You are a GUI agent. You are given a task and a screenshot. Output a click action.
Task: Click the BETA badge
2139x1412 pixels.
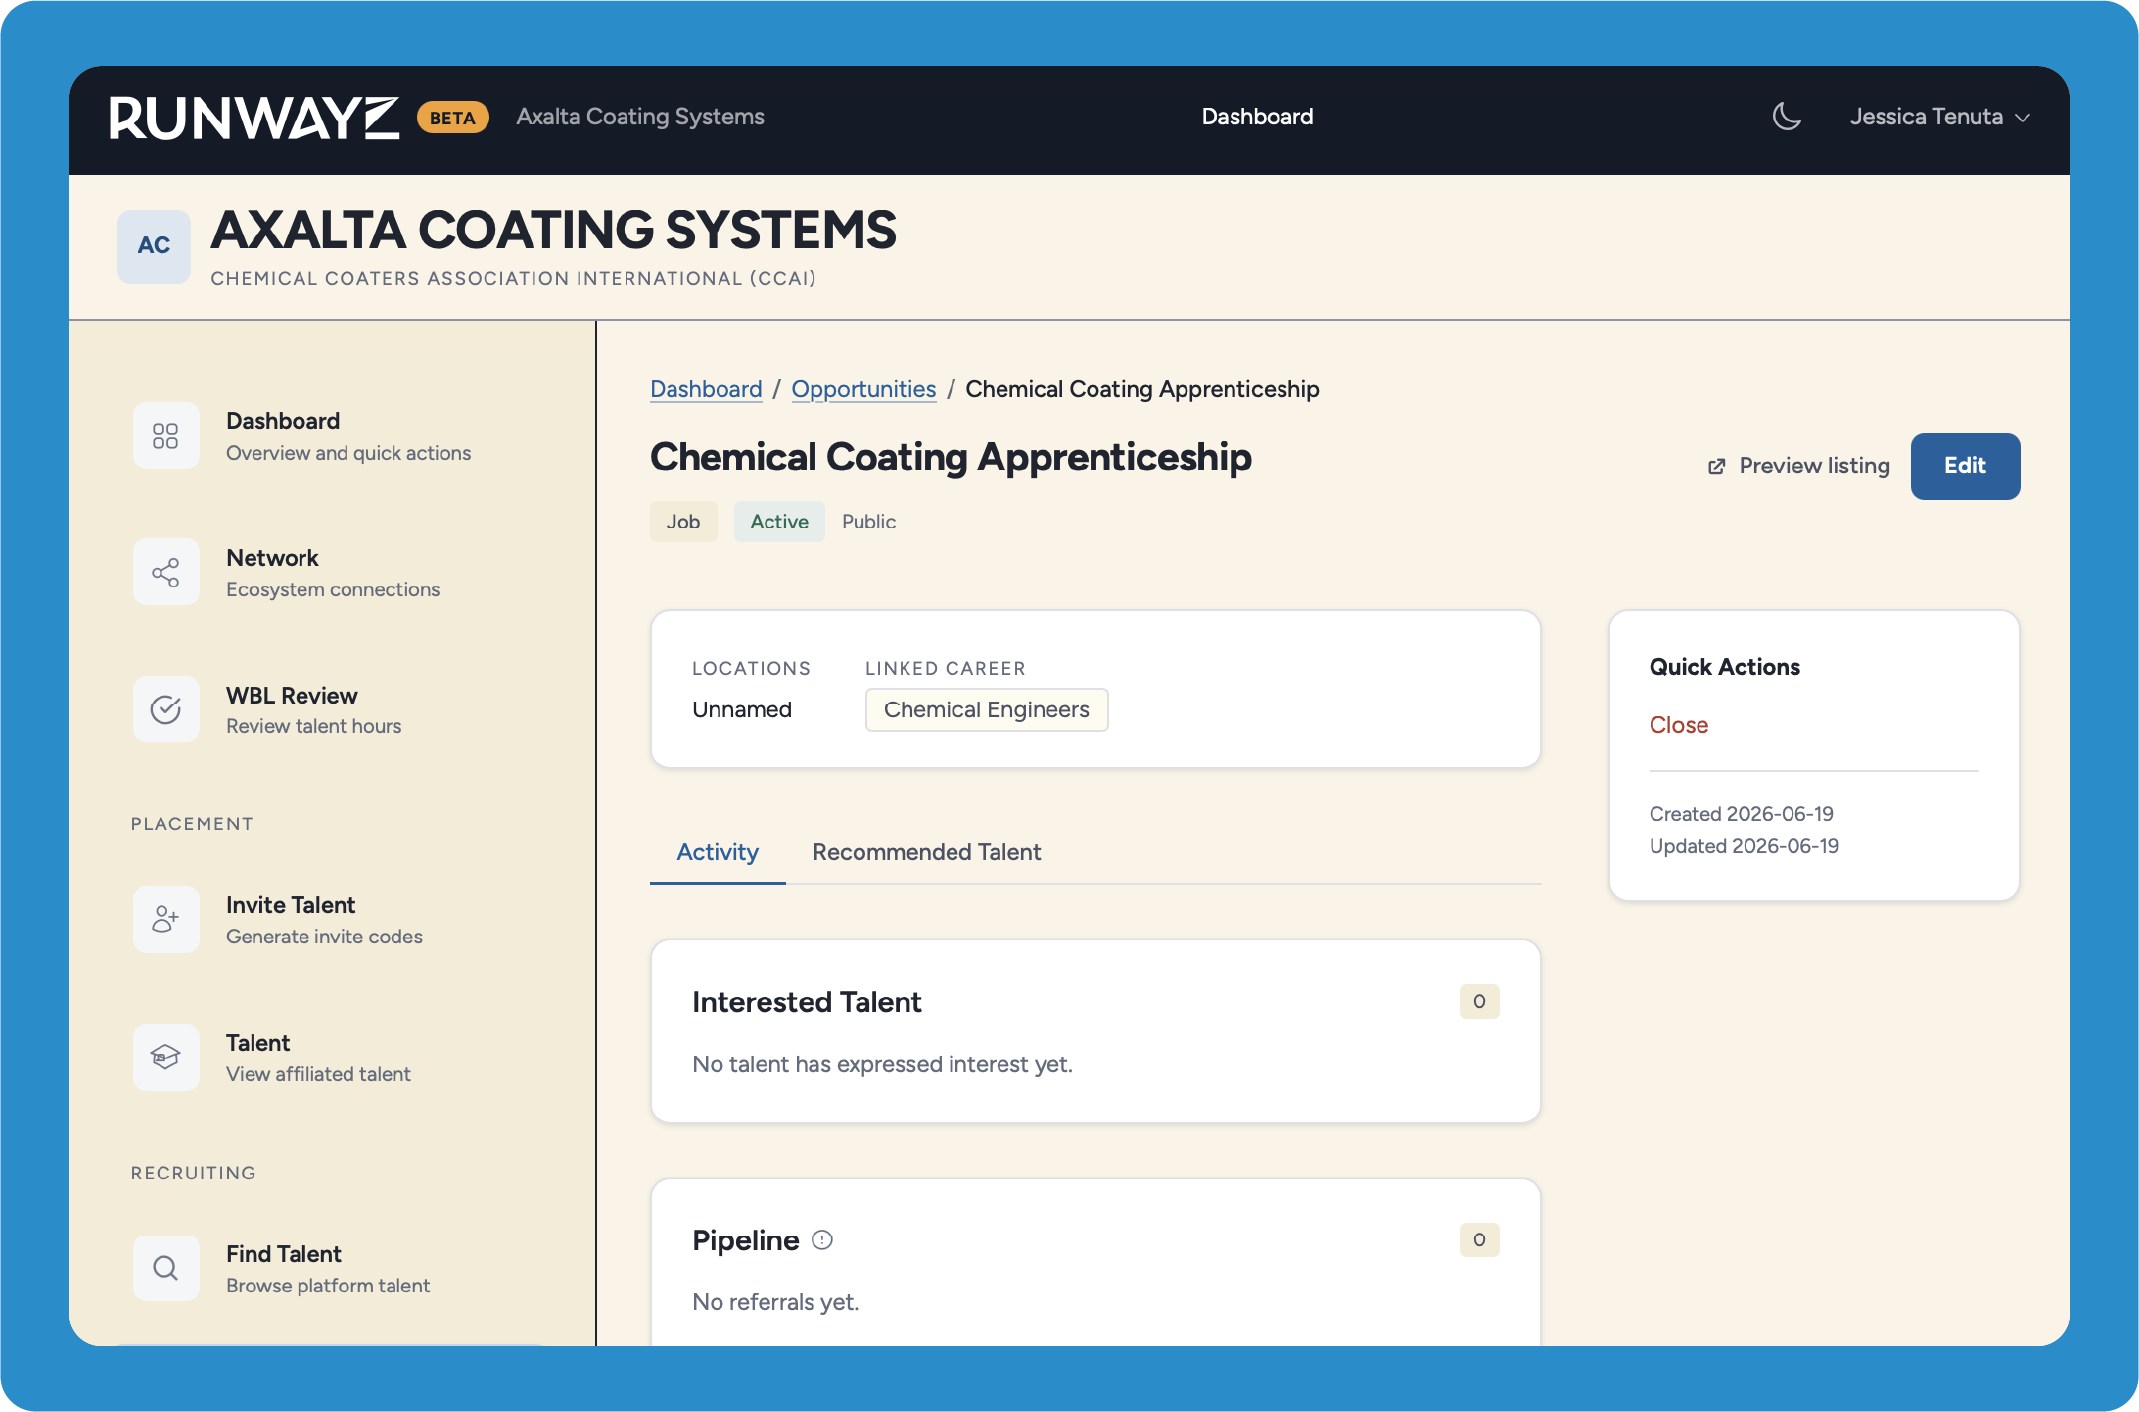pyautogui.click(x=453, y=118)
